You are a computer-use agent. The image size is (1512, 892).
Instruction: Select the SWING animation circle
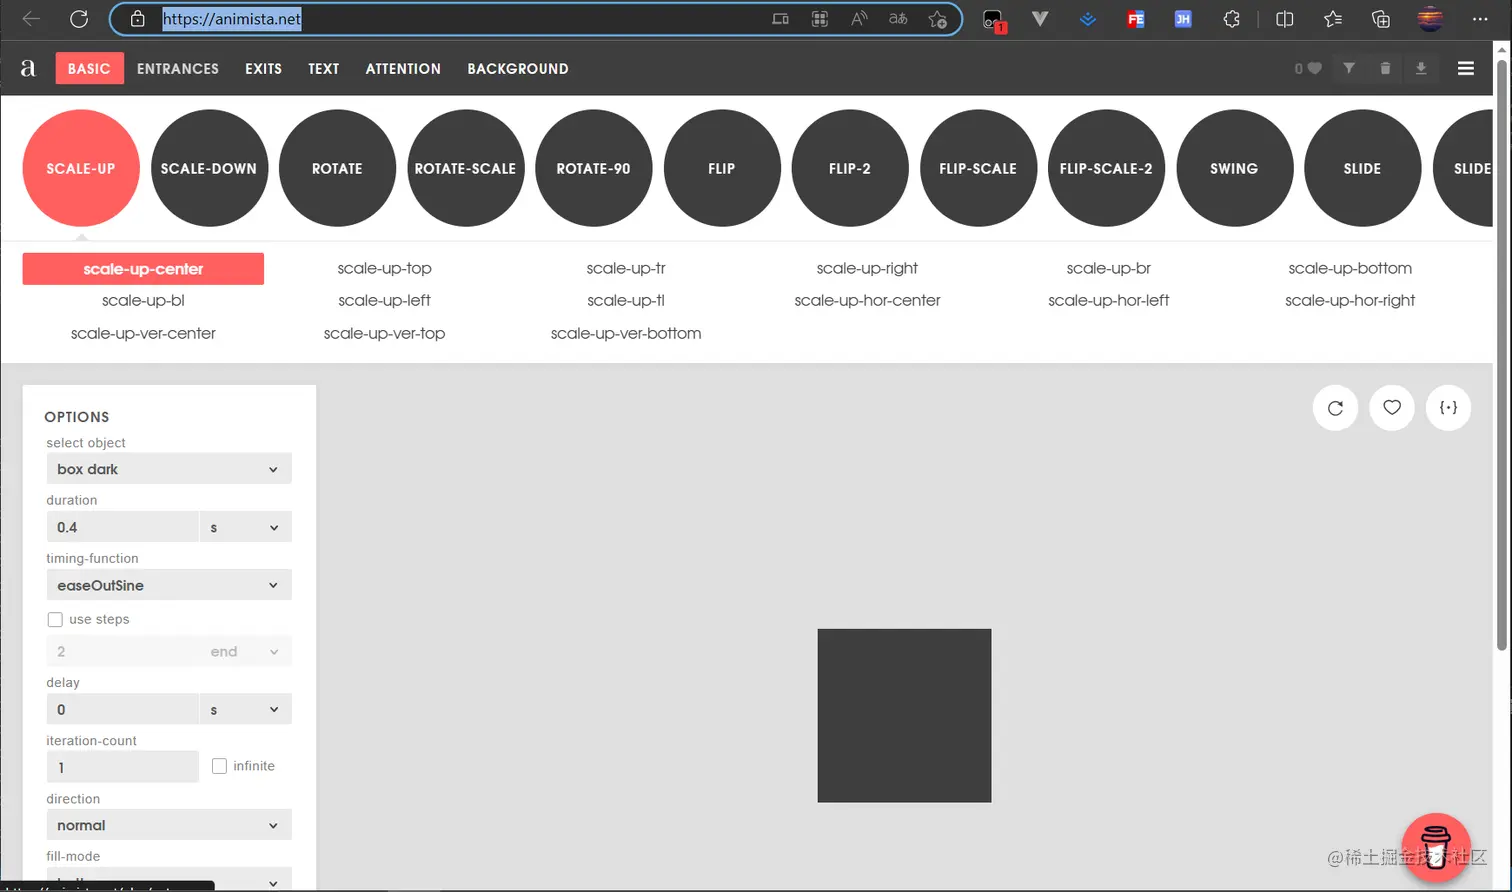tap(1234, 168)
